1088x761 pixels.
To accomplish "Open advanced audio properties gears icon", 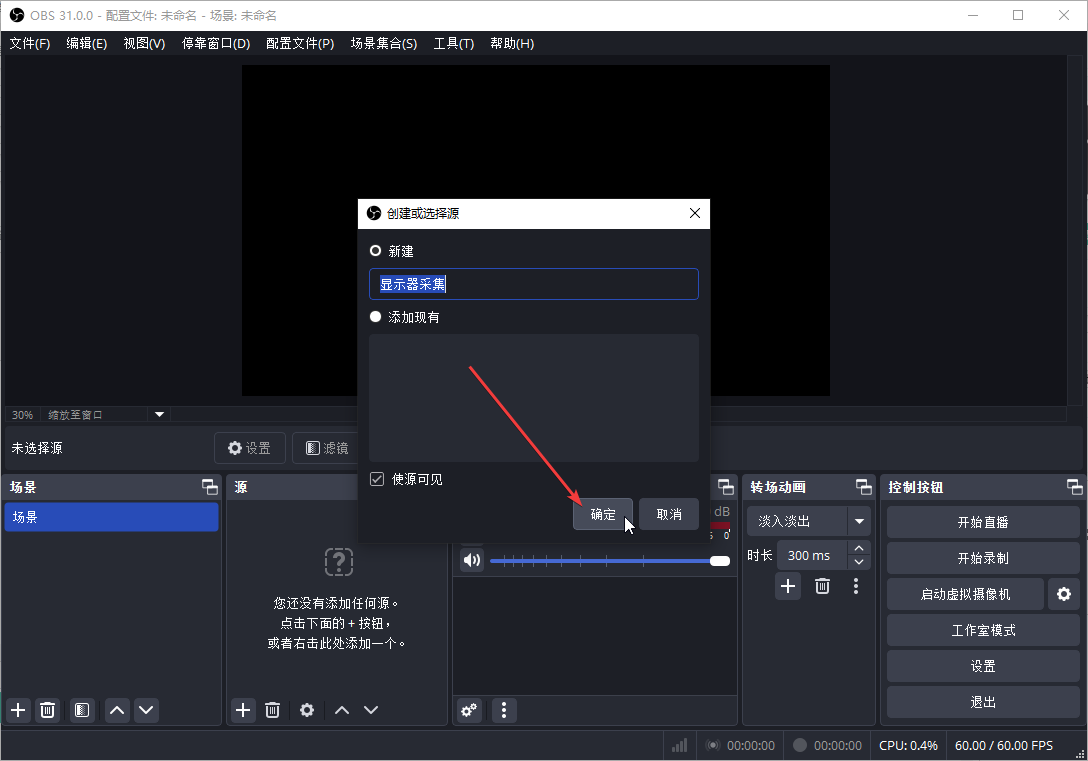I will 469,710.
